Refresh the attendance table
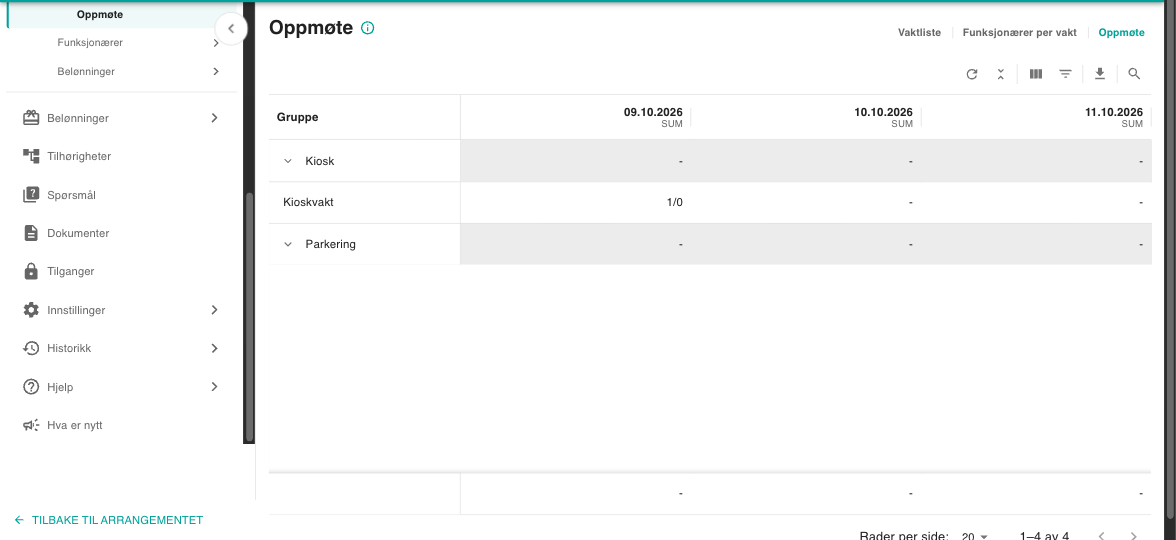This screenshot has width=1176, height=540. click(972, 74)
